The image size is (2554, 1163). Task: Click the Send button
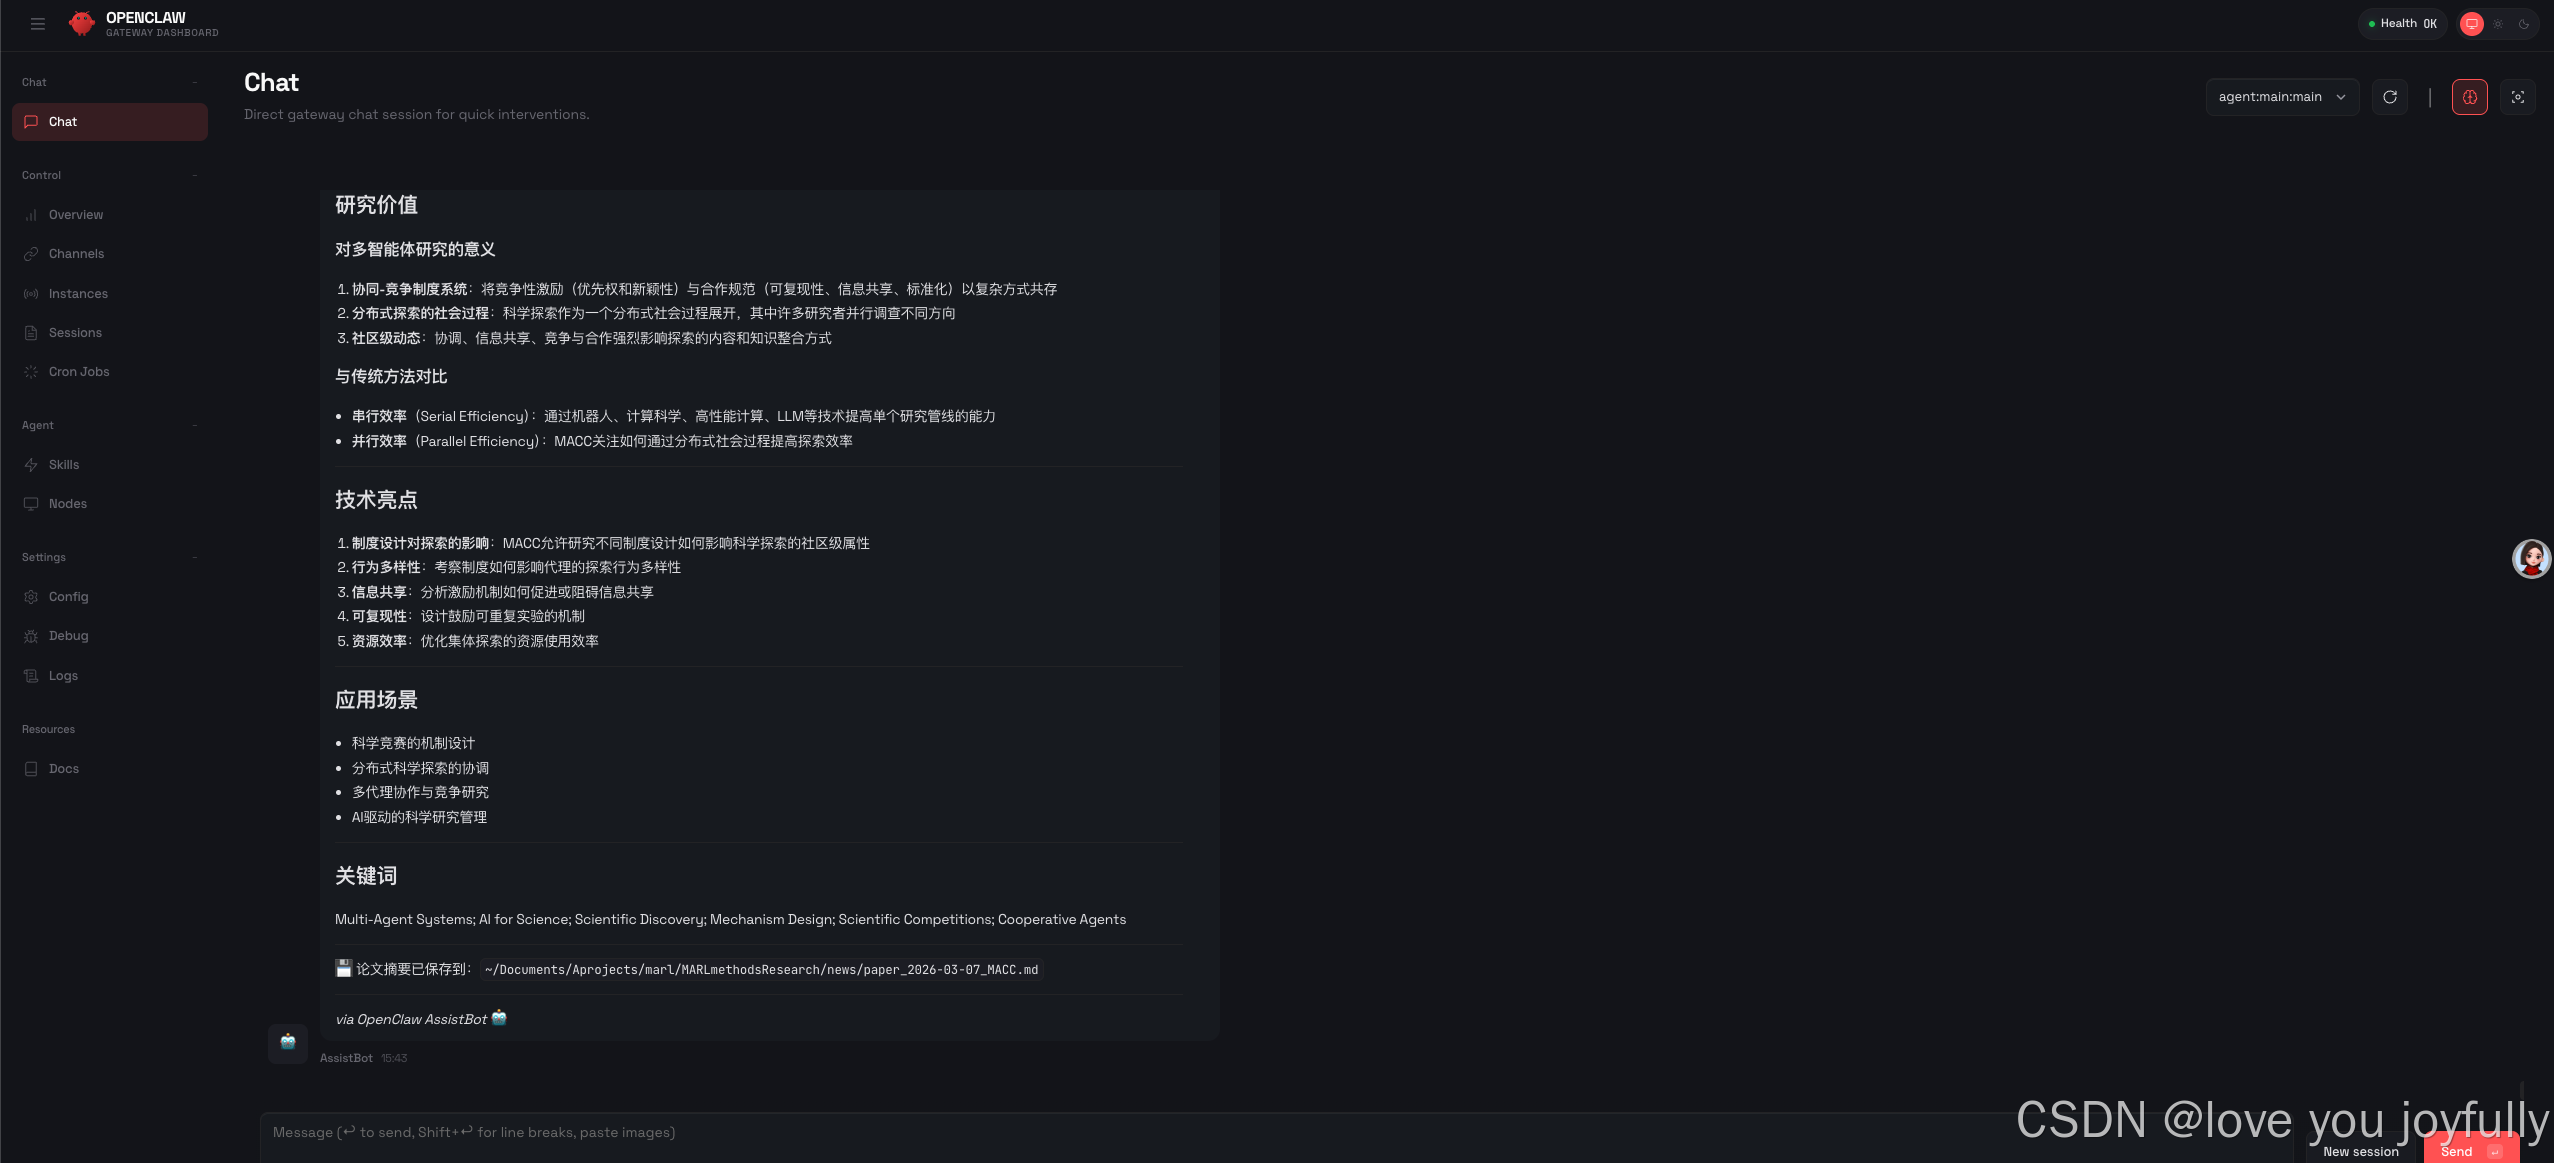point(2468,1151)
